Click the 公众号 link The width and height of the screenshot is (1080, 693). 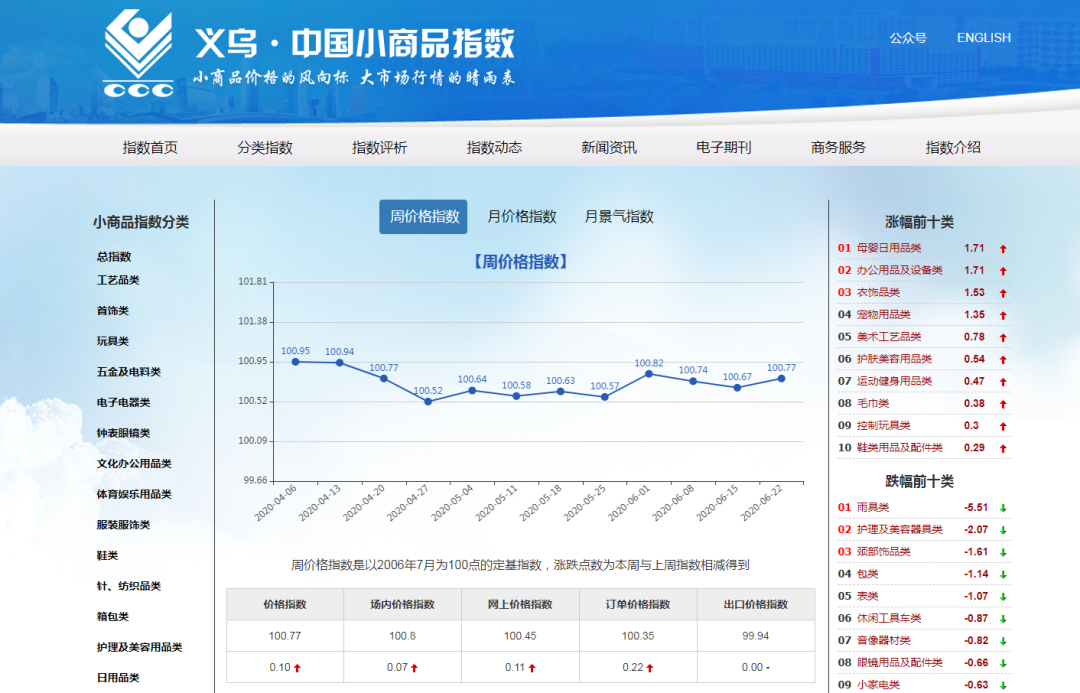click(908, 38)
